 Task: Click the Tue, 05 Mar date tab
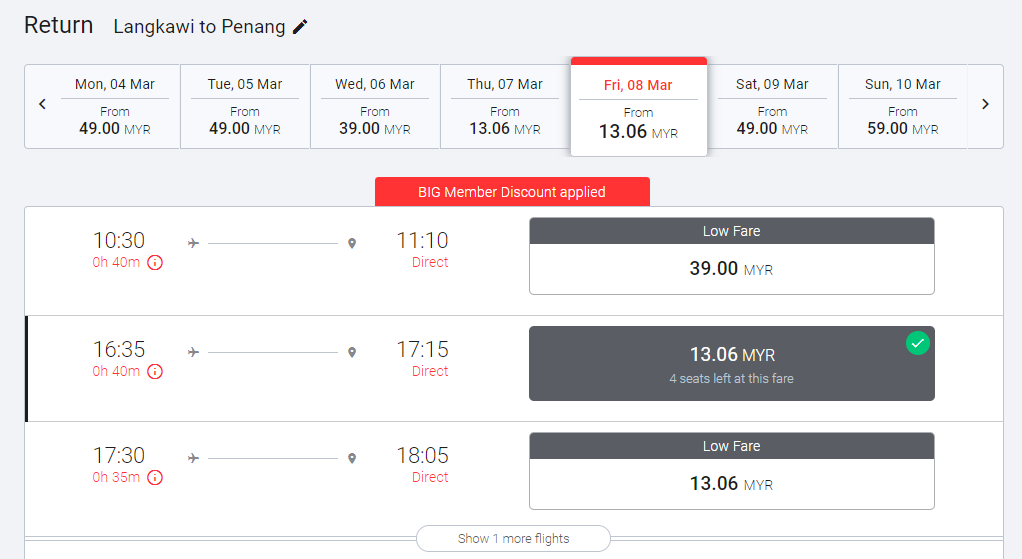tap(245, 106)
